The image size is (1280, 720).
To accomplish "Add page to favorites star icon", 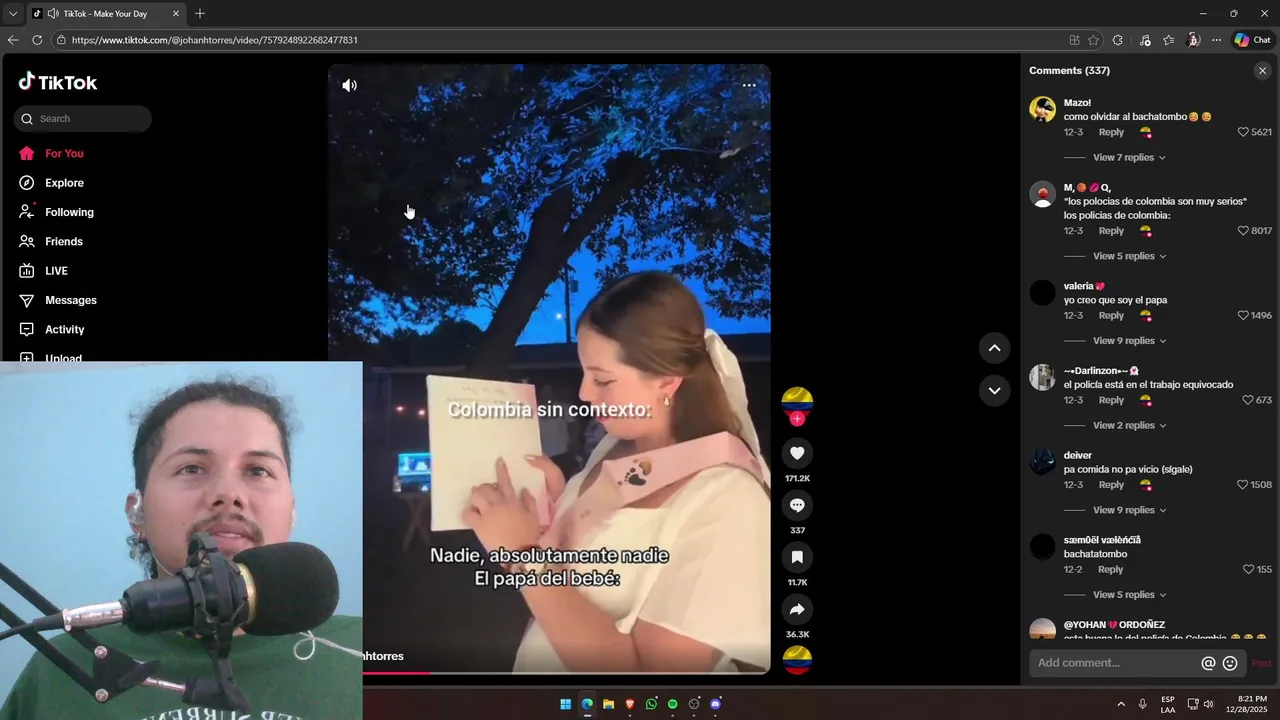I will coord(1094,40).
